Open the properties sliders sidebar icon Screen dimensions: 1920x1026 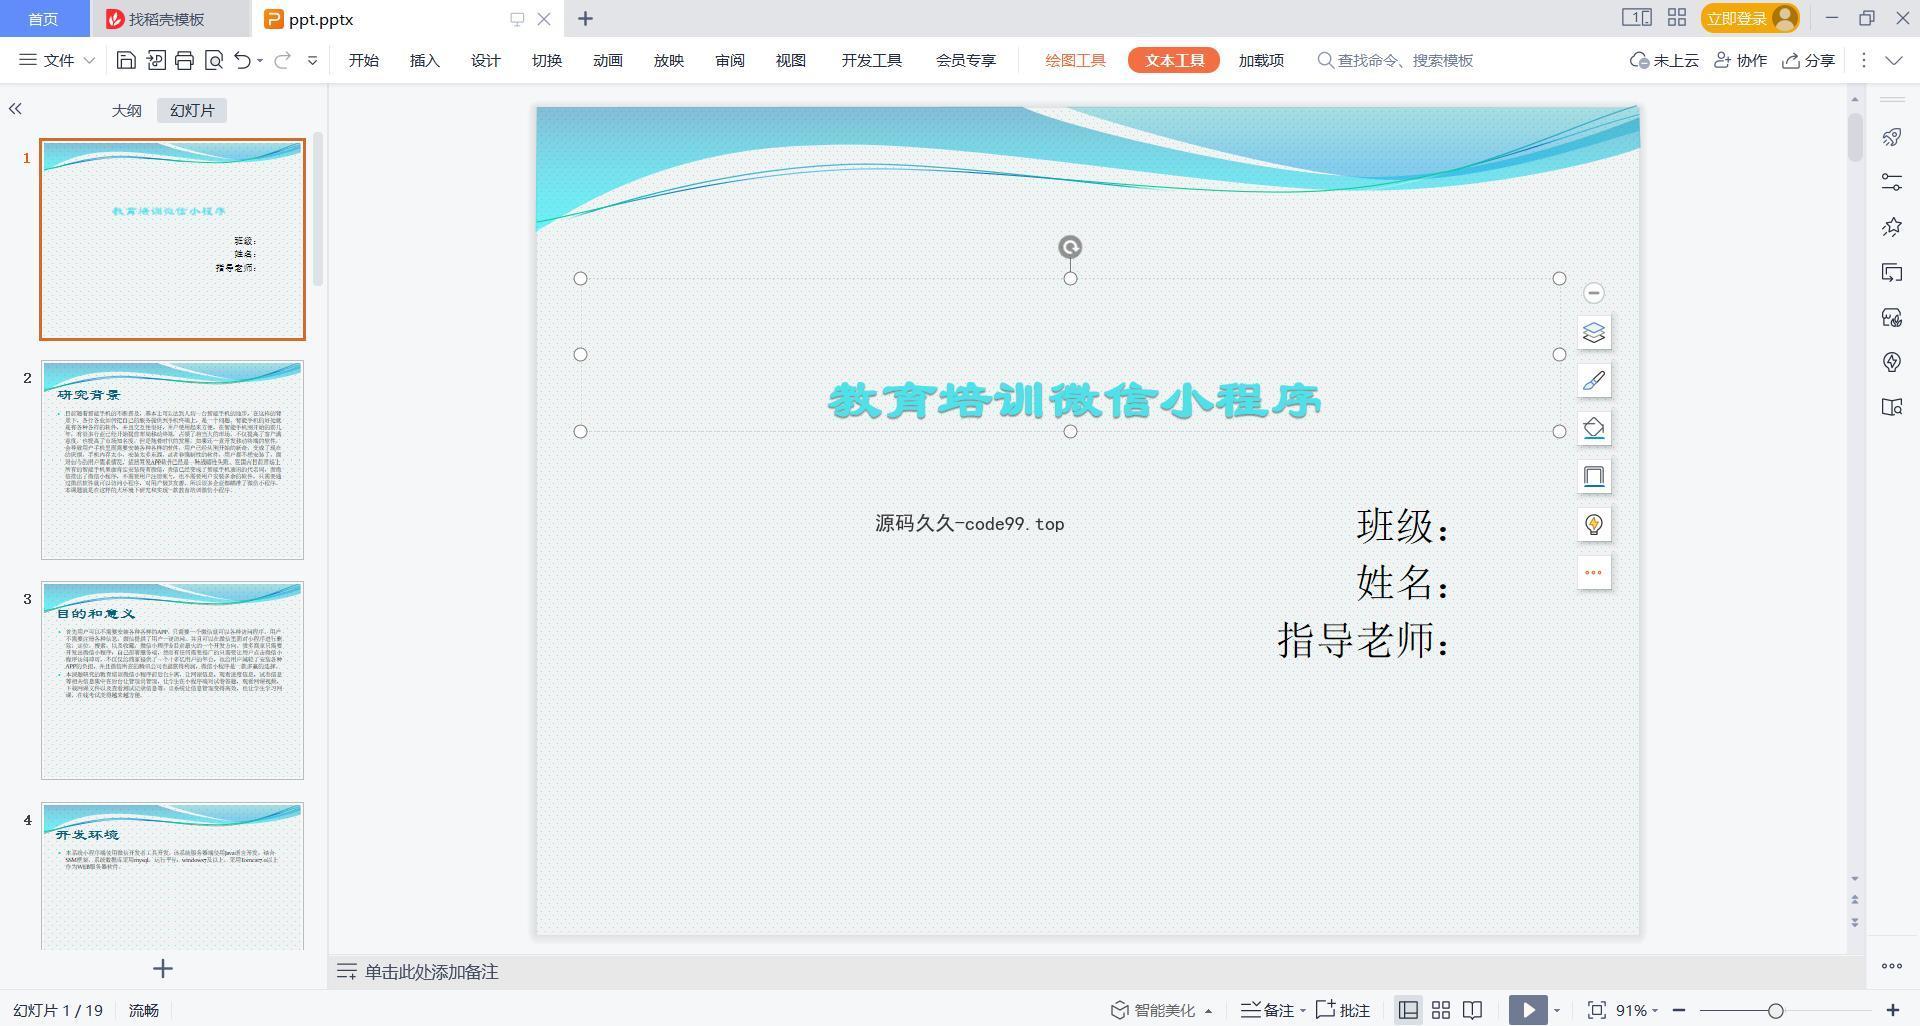pyautogui.click(x=1891, y=182)
